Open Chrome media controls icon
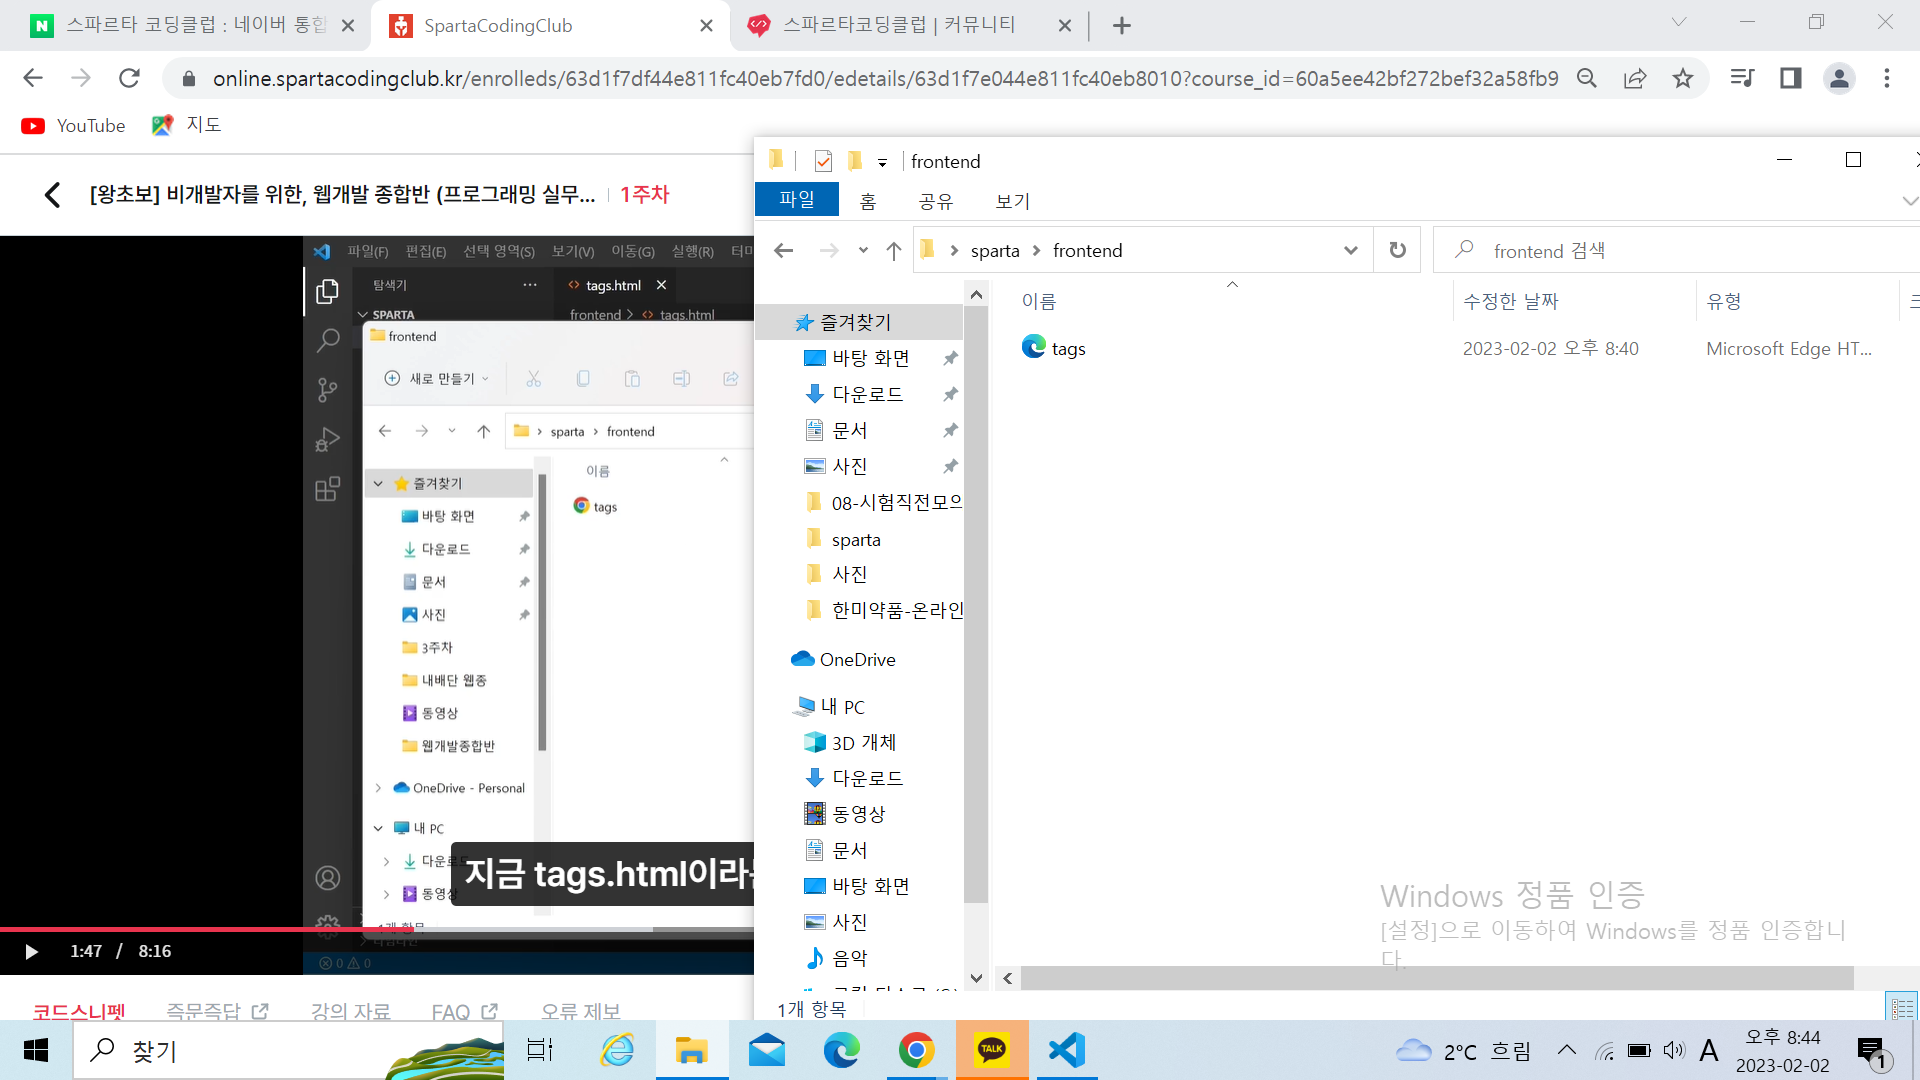This screenshot has height=1080, width=1920. pyautogui.click(x=1743, y=78)
